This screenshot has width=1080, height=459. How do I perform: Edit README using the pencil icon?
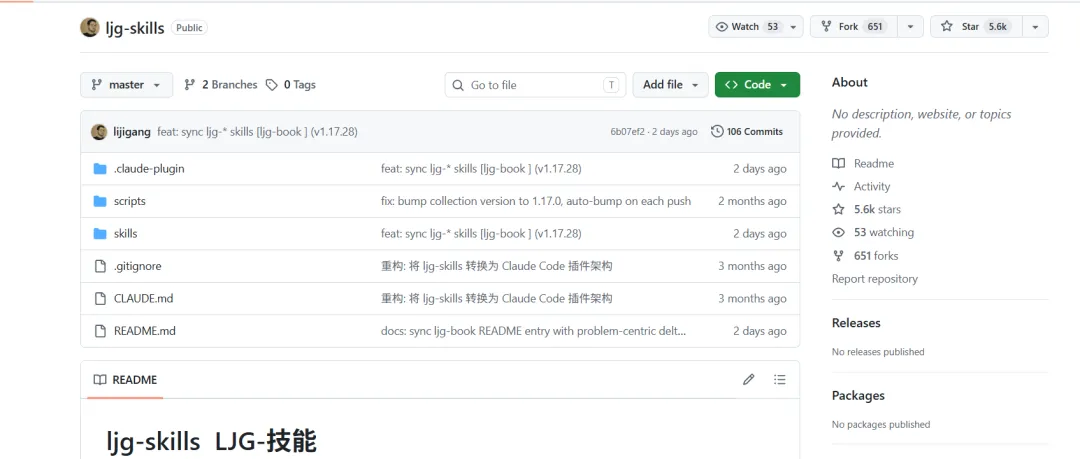coord(749,379)
